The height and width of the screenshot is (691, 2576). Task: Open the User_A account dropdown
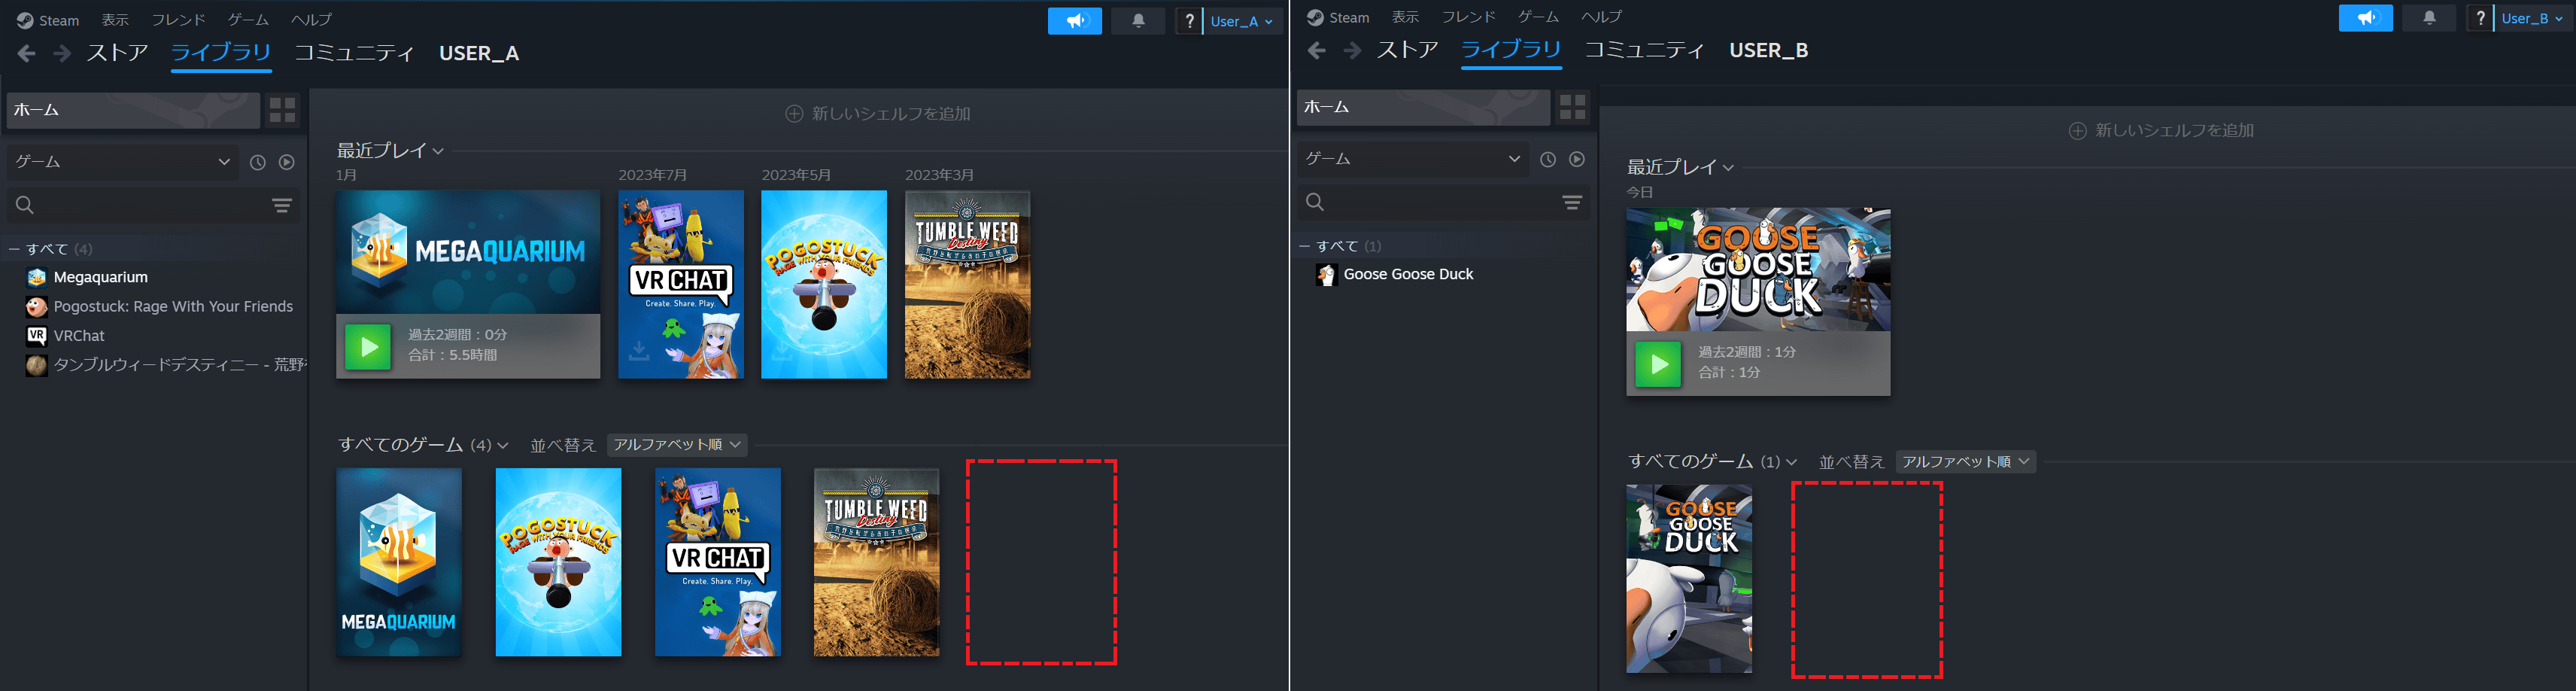[1242, 21]
